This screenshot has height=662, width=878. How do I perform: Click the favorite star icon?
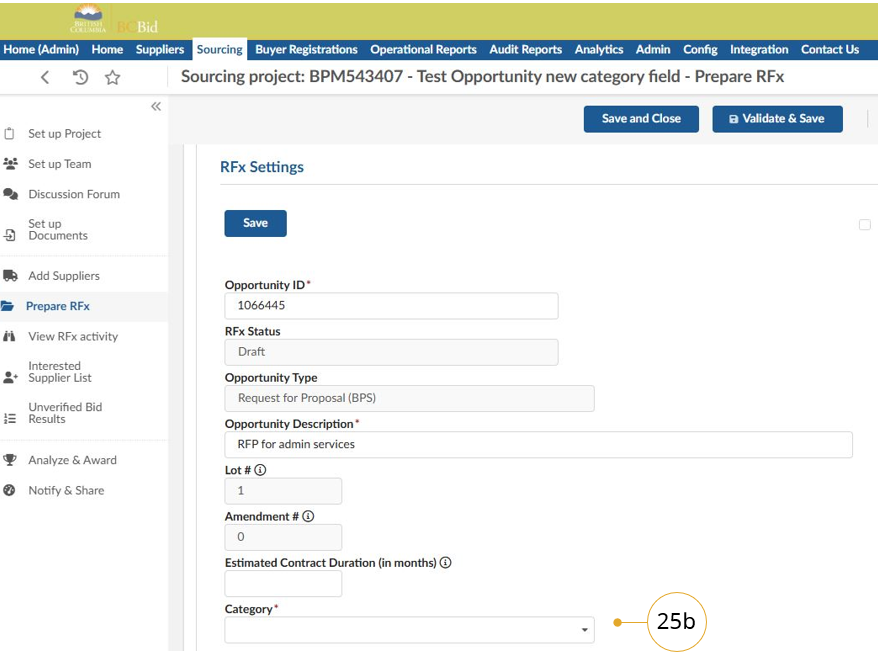point(112,78)
